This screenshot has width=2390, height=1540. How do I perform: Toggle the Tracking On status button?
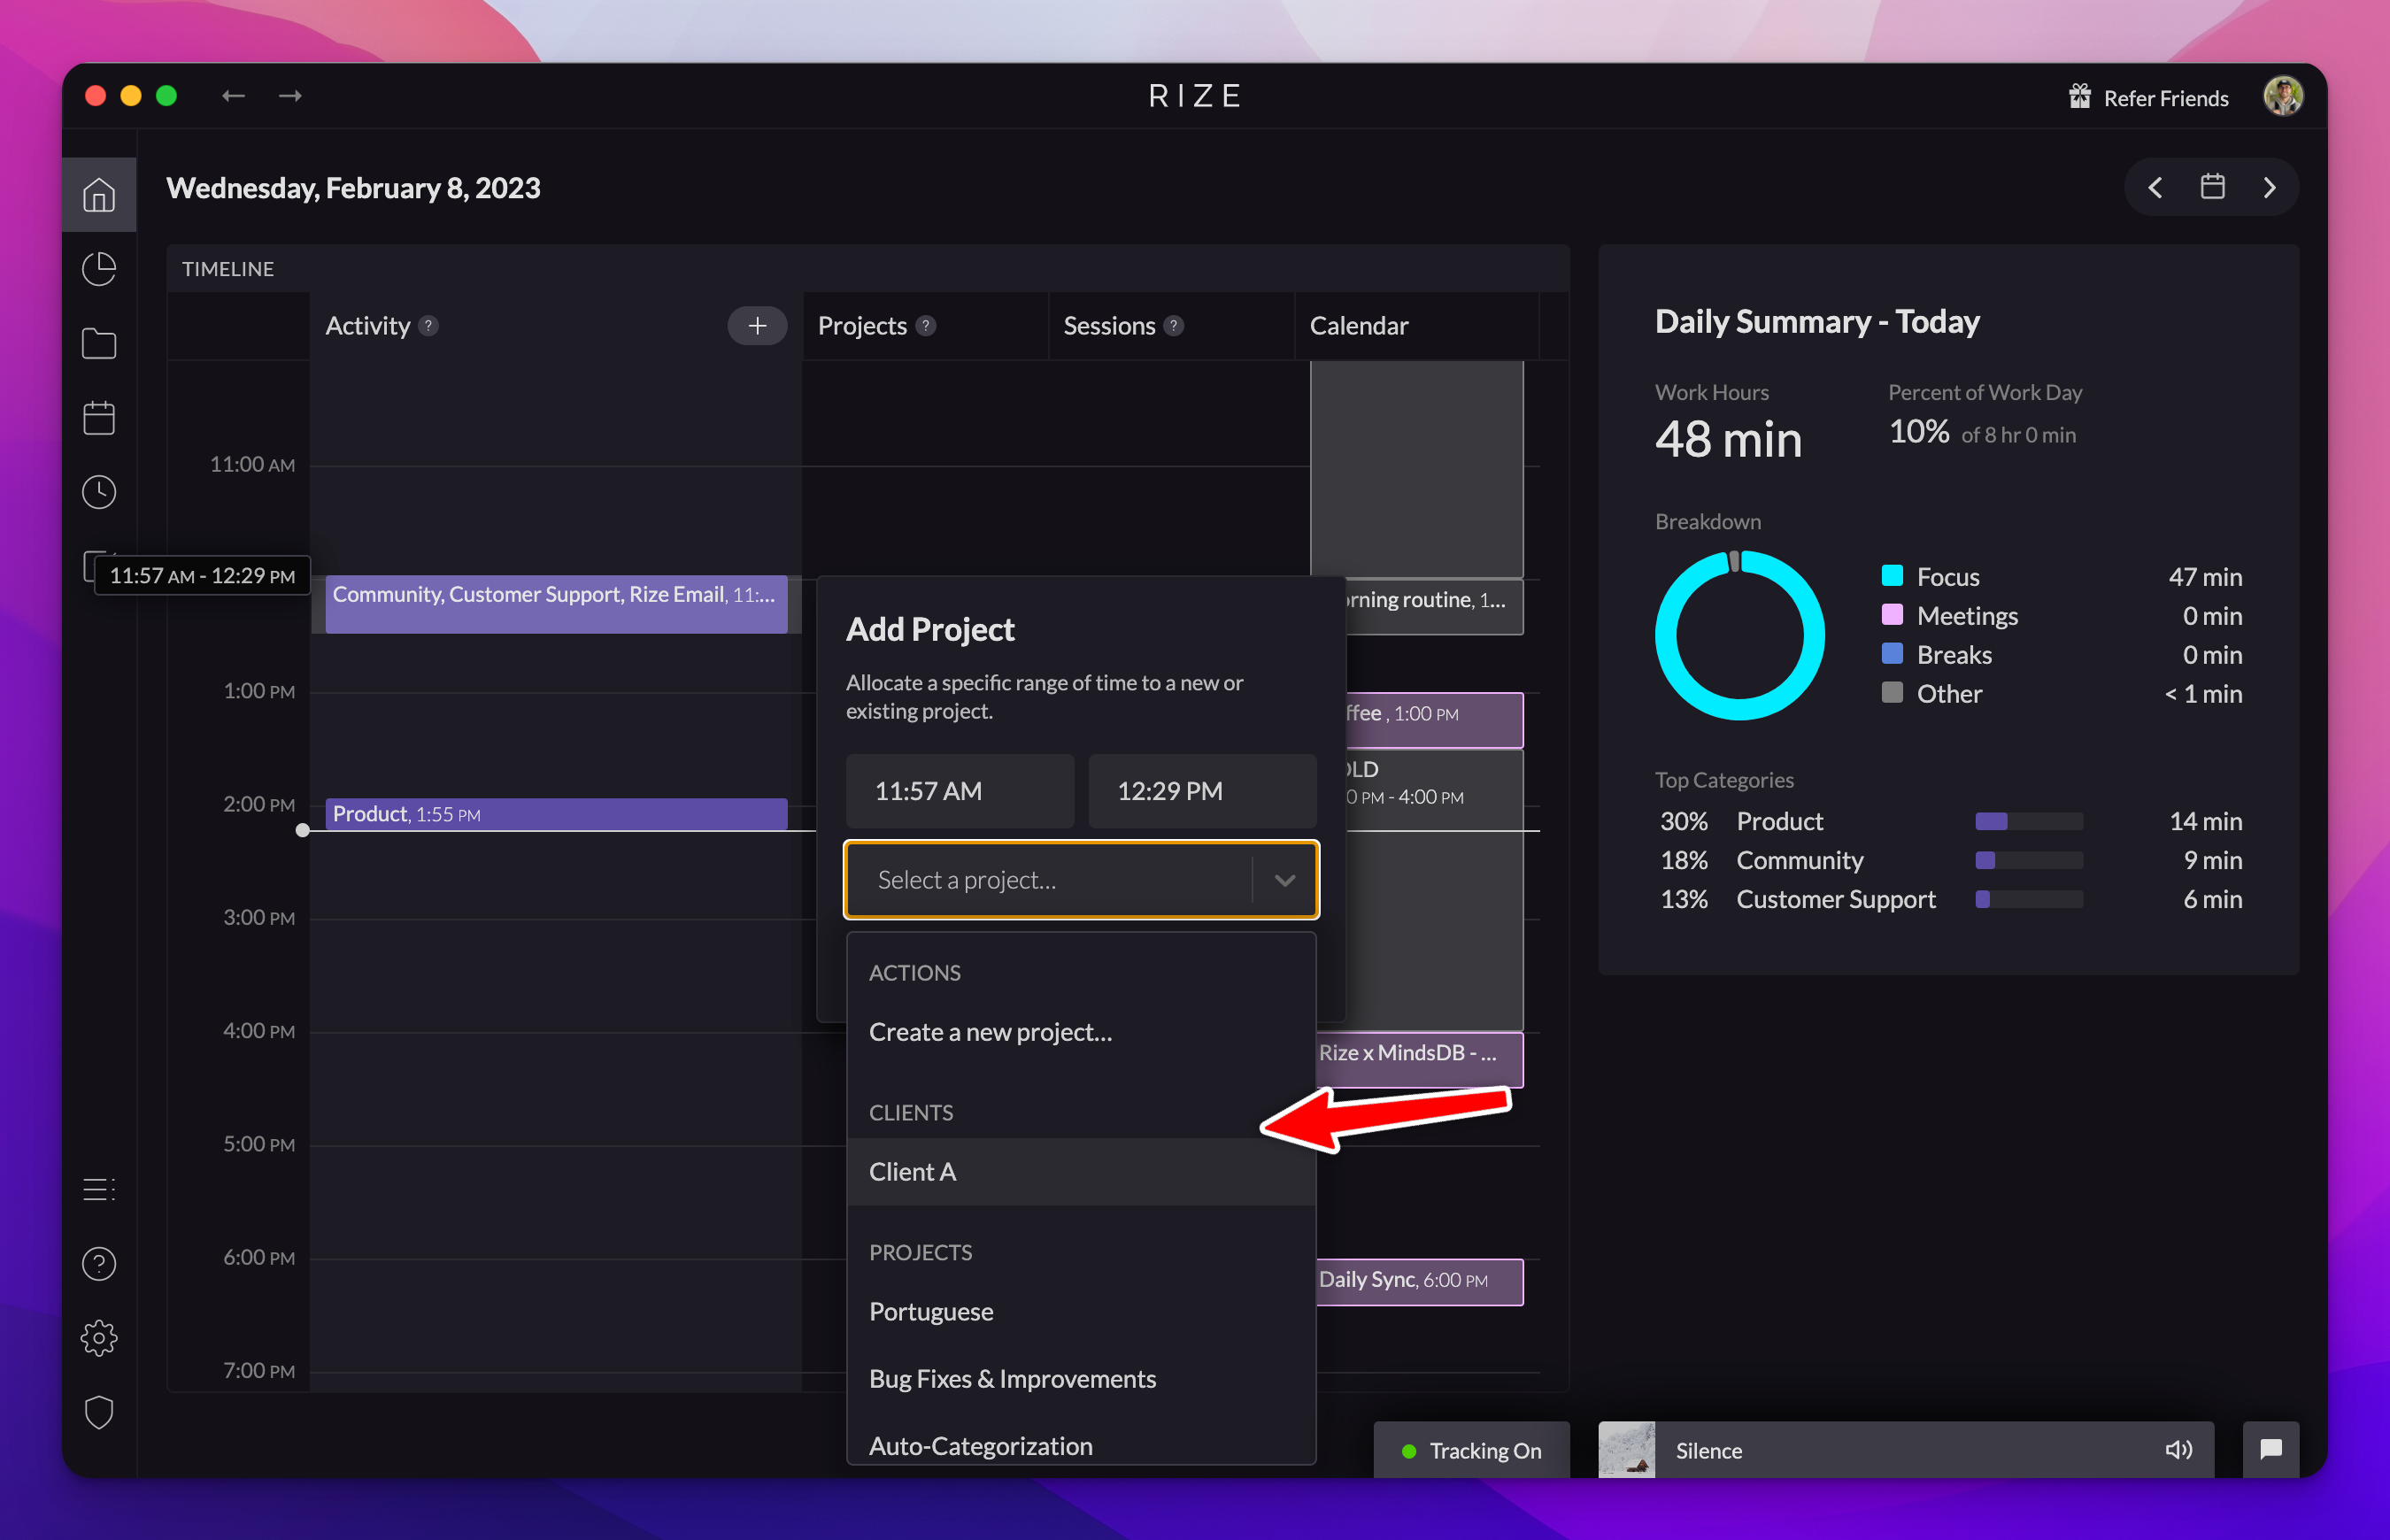pyautogui.click(x=1471, y=1449)
